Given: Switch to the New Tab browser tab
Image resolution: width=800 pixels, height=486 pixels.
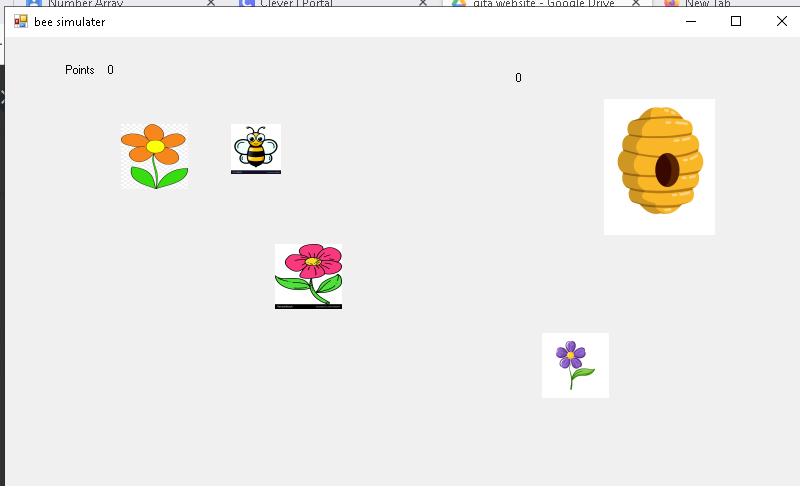Looking at the screenshot, I should pos(707,4).
